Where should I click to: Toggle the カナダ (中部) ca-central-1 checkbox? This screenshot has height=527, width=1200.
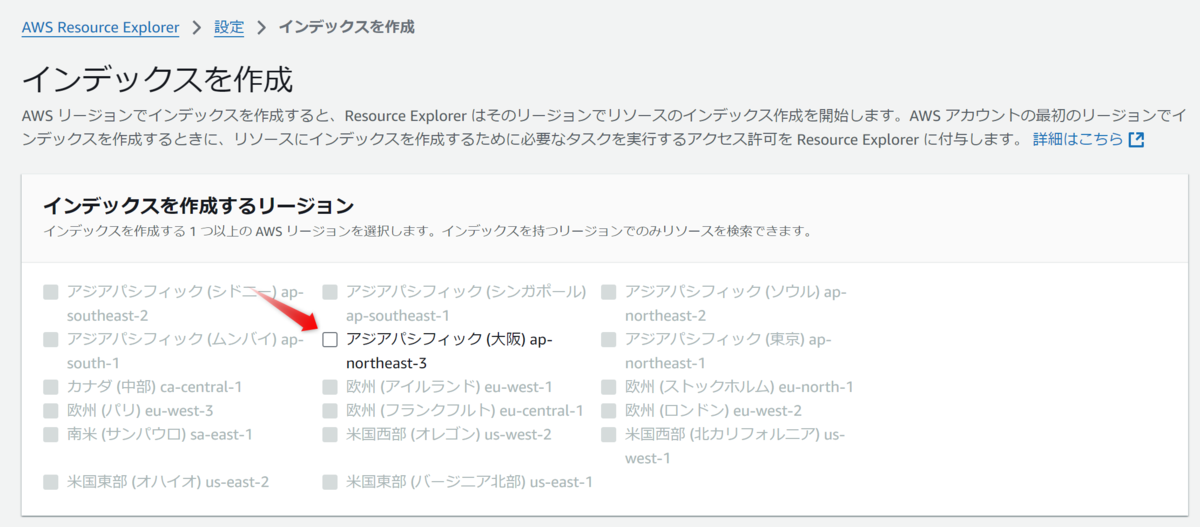[51, 387]
